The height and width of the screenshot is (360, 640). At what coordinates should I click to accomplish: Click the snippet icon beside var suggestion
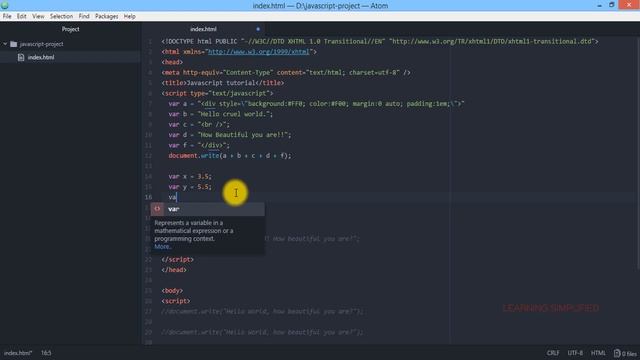click(157, 209)
